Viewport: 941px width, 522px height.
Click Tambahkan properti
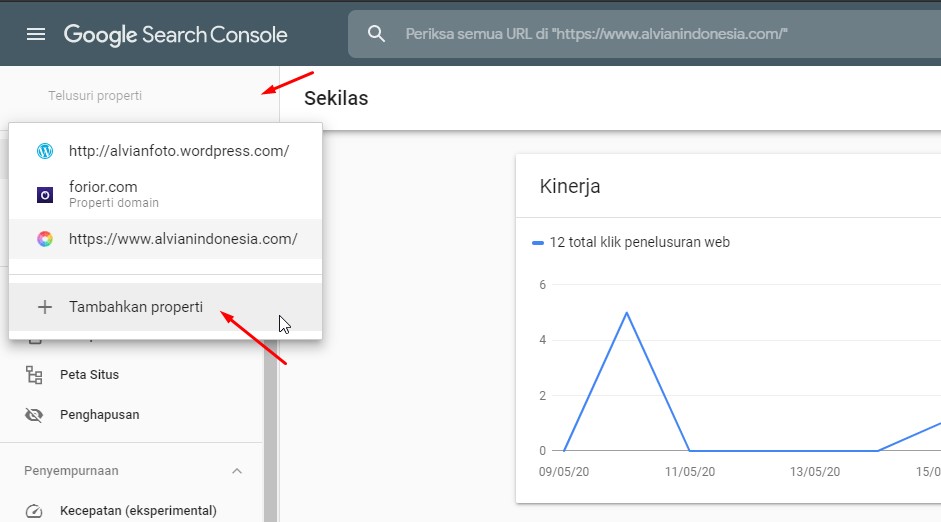click(165, 307)
